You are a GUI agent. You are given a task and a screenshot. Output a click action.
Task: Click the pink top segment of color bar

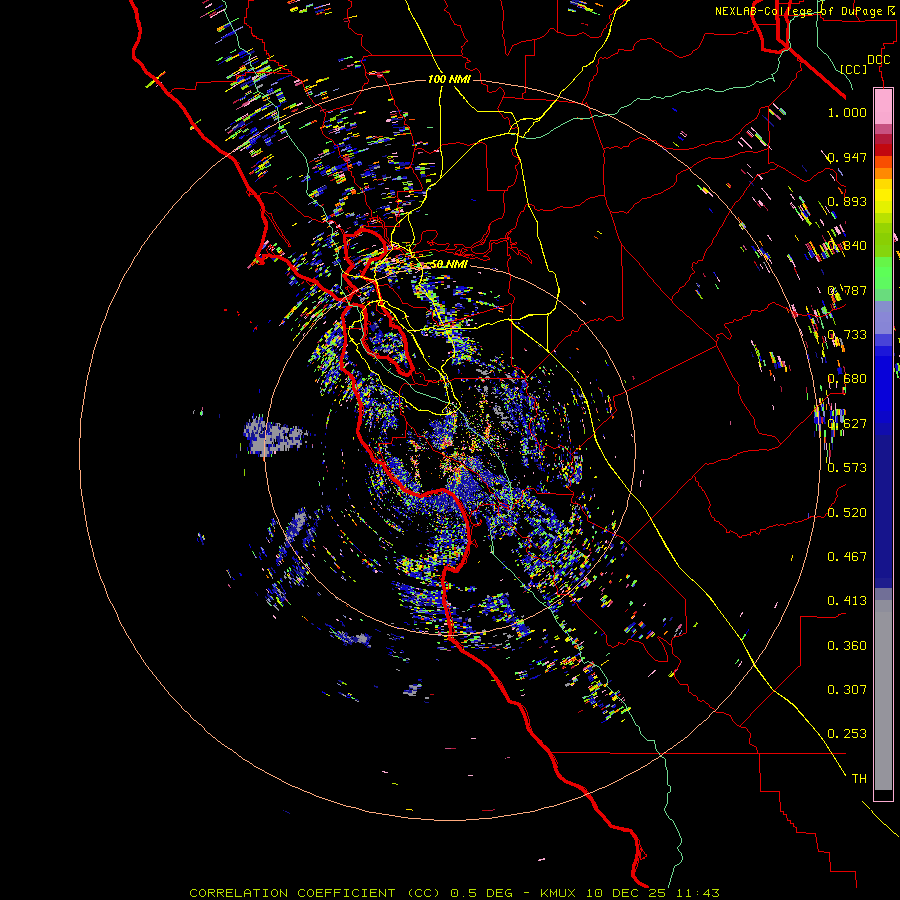(883, 106)
